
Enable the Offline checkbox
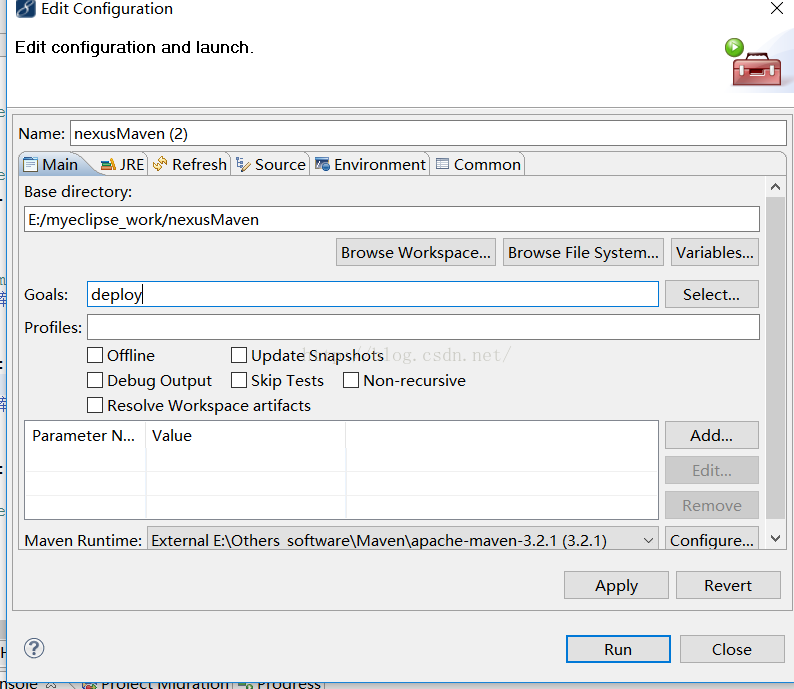coord(95,355)
